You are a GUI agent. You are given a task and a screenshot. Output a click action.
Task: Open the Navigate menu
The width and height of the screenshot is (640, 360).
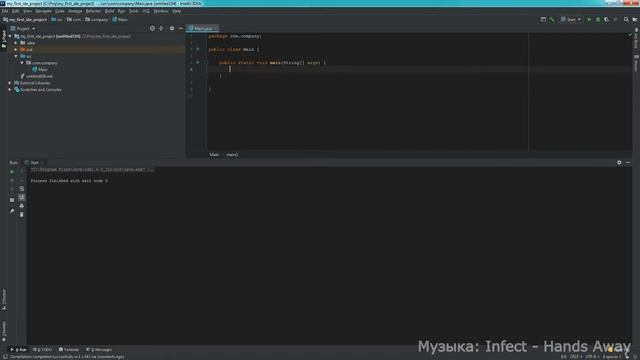[x=43, y=11]
